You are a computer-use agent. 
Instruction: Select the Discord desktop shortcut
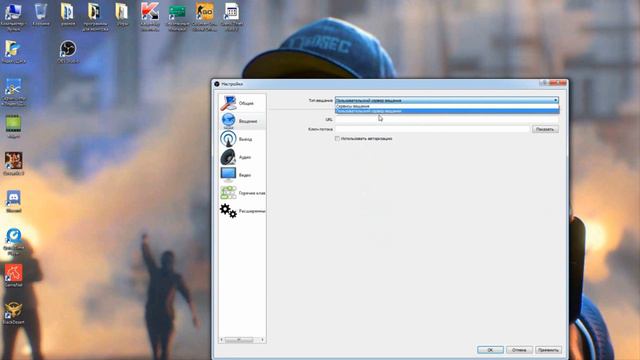pyautogui.click(x=13, y=201)
